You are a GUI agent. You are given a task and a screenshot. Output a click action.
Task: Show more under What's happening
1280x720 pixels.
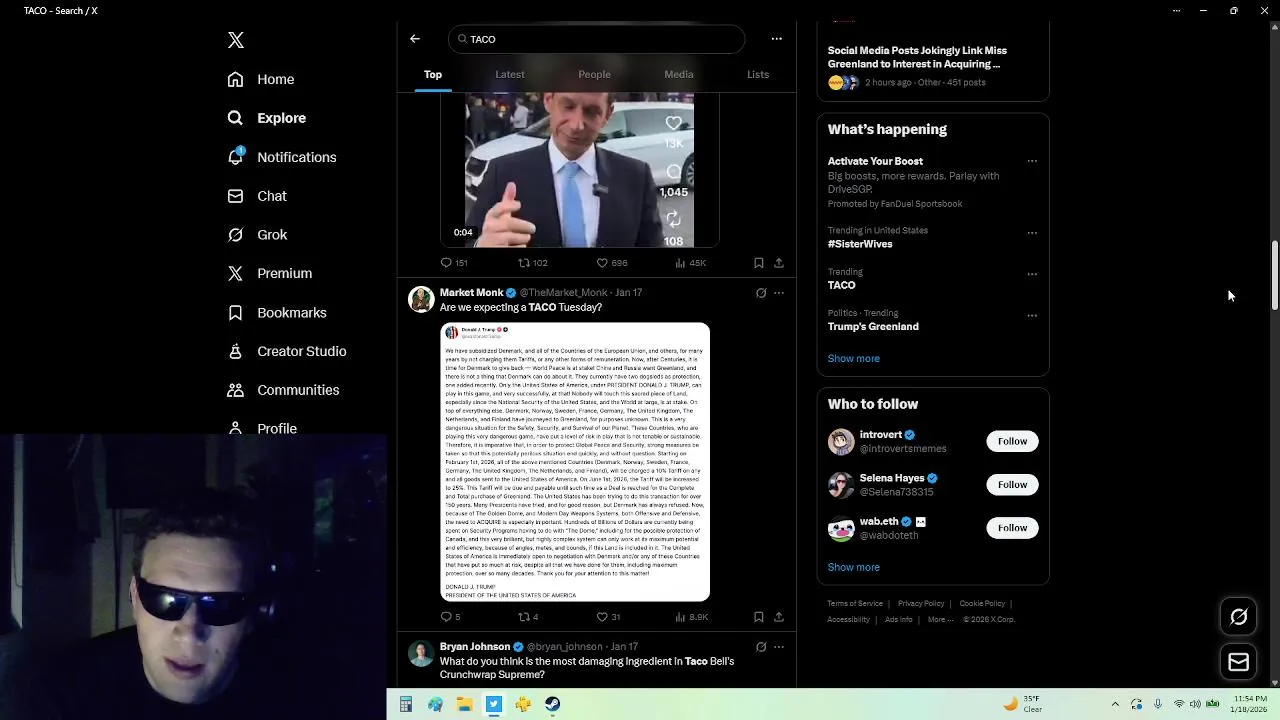[854, 358]
